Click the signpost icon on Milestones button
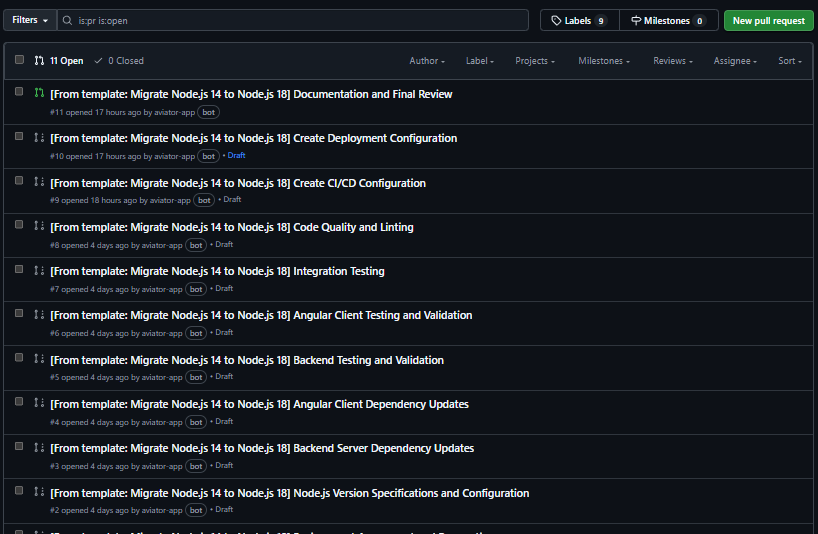This screenshot has width=818, height=534. [636, 20]
